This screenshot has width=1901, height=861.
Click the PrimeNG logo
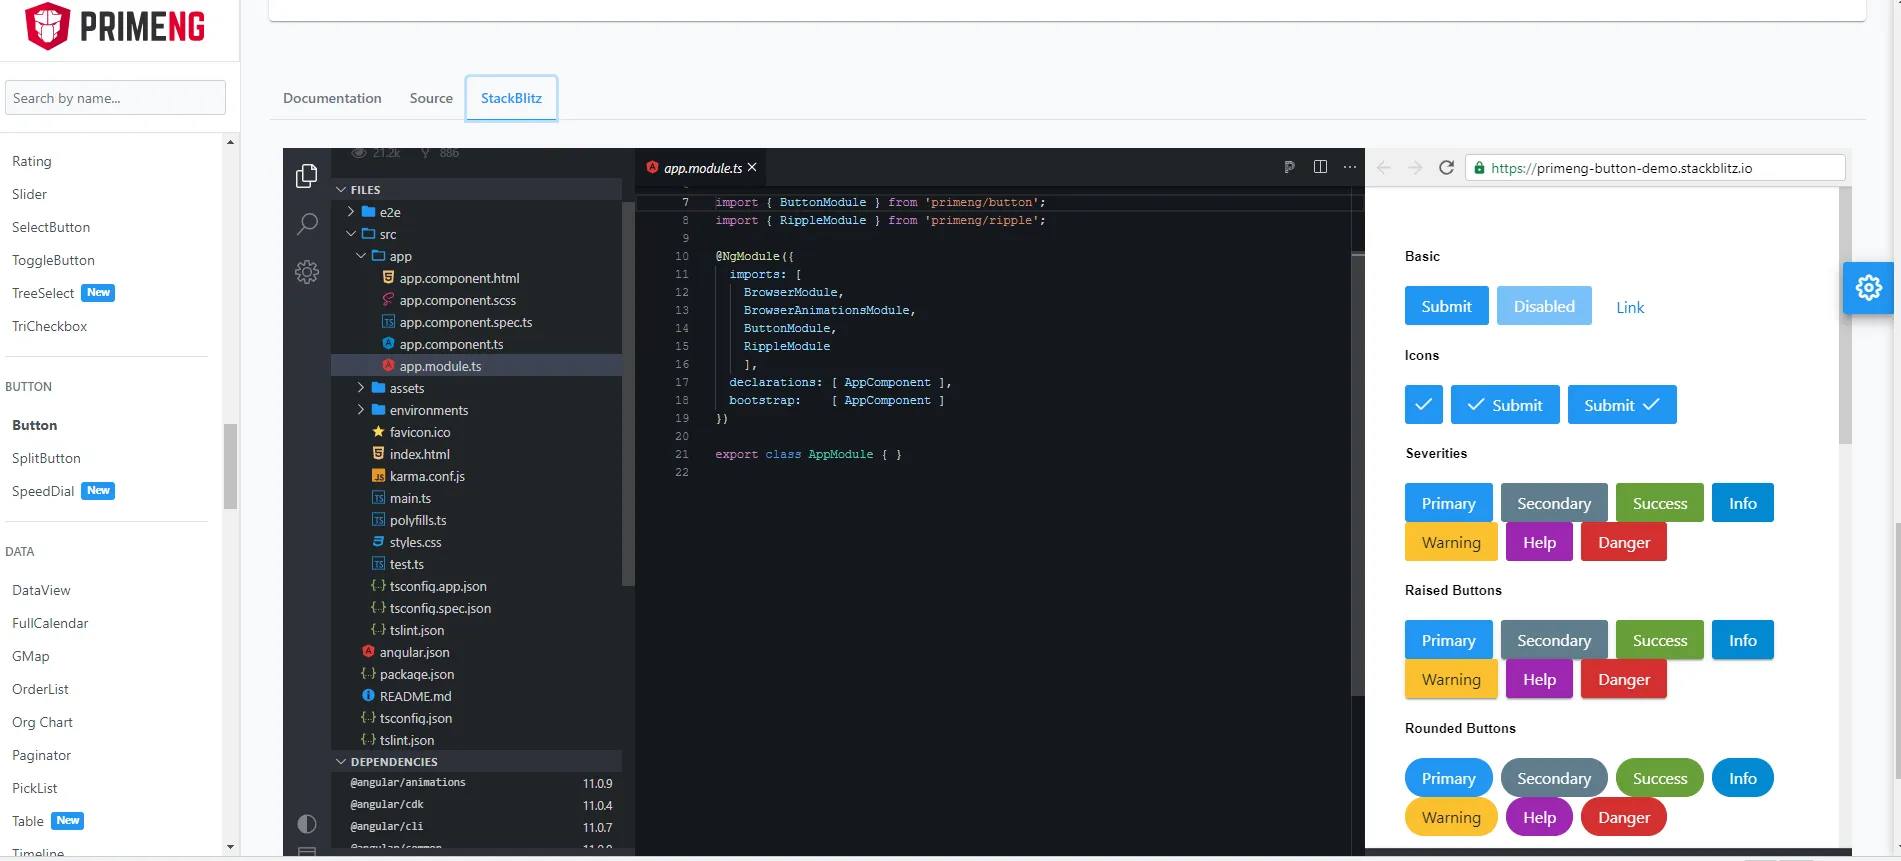point(116,26)
